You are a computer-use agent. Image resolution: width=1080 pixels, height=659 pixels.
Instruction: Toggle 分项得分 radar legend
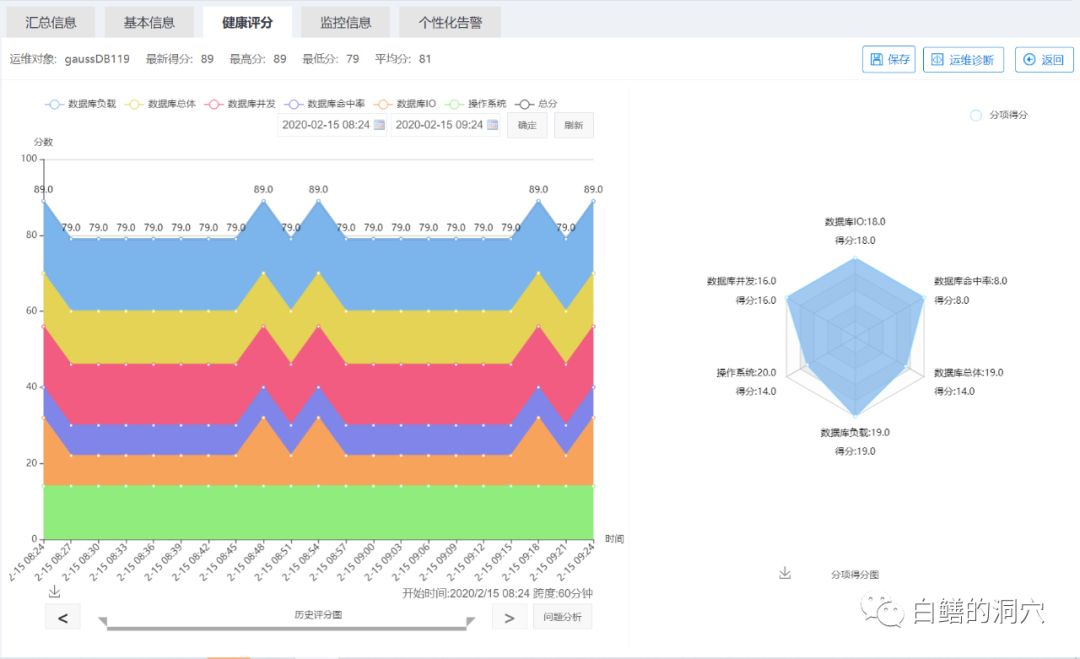[999, 115]
